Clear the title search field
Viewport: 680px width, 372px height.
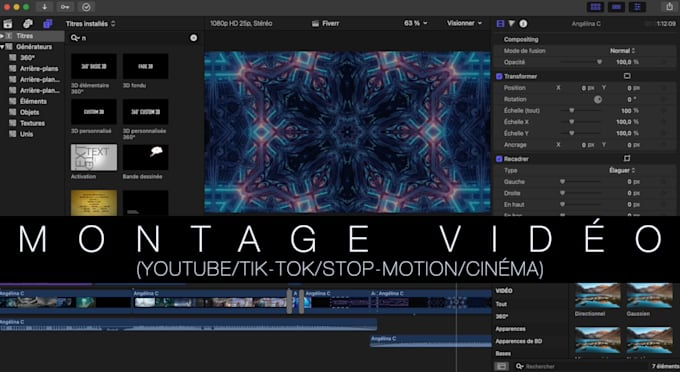[193, 38]
